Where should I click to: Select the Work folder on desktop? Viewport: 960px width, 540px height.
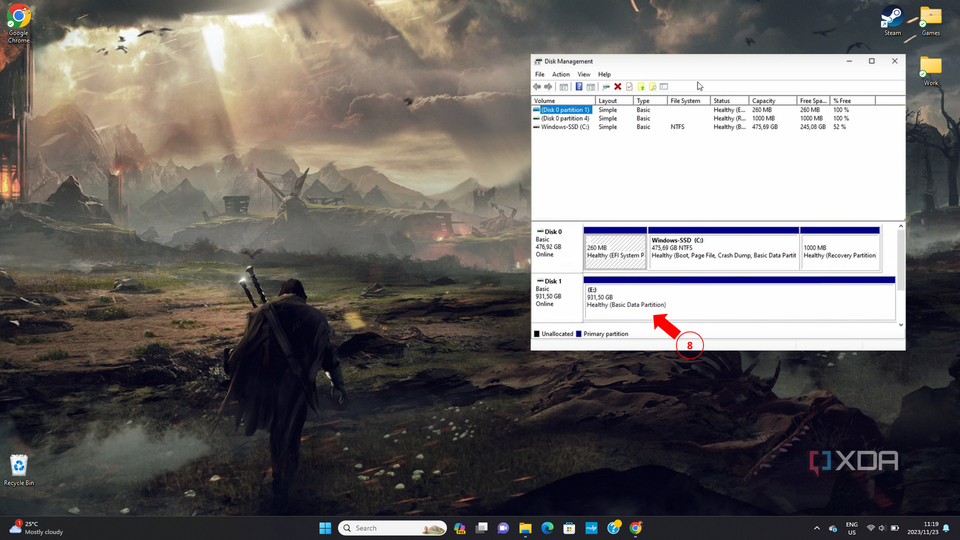click(931, 71)
